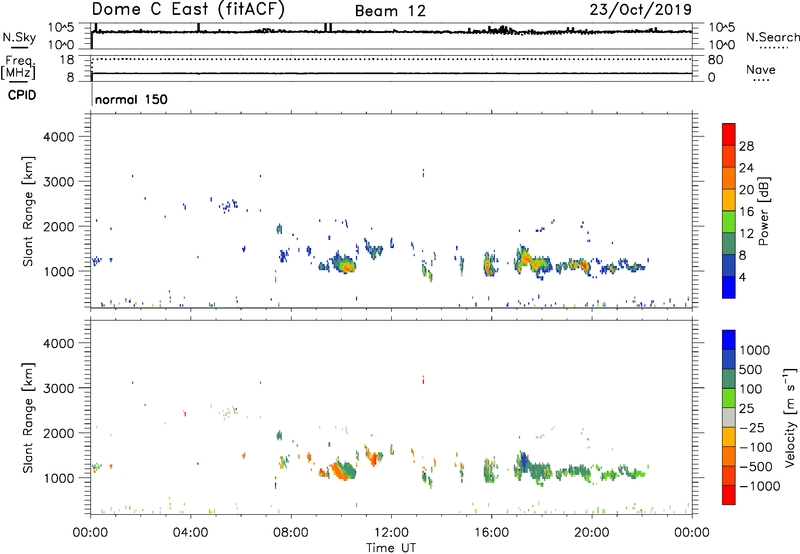Click the '4000' tick on the power panel
The height and width of the screenshot is (554, 800).
tap(58, 137)
